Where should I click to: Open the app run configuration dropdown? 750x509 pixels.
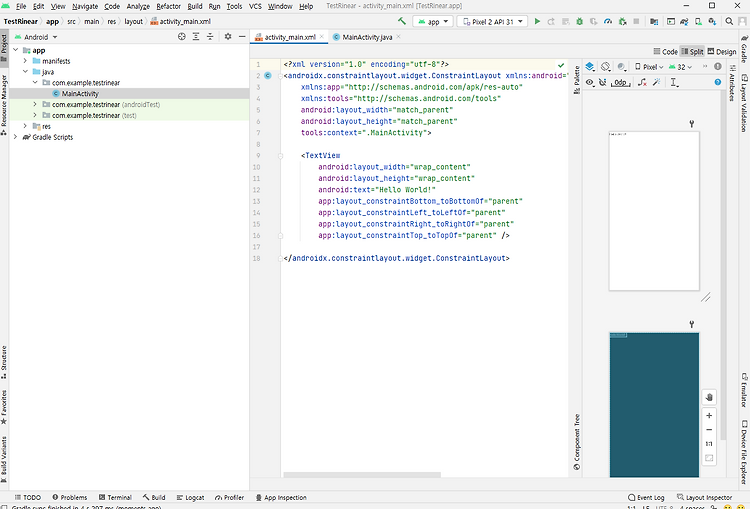click(x=433, y=22)
